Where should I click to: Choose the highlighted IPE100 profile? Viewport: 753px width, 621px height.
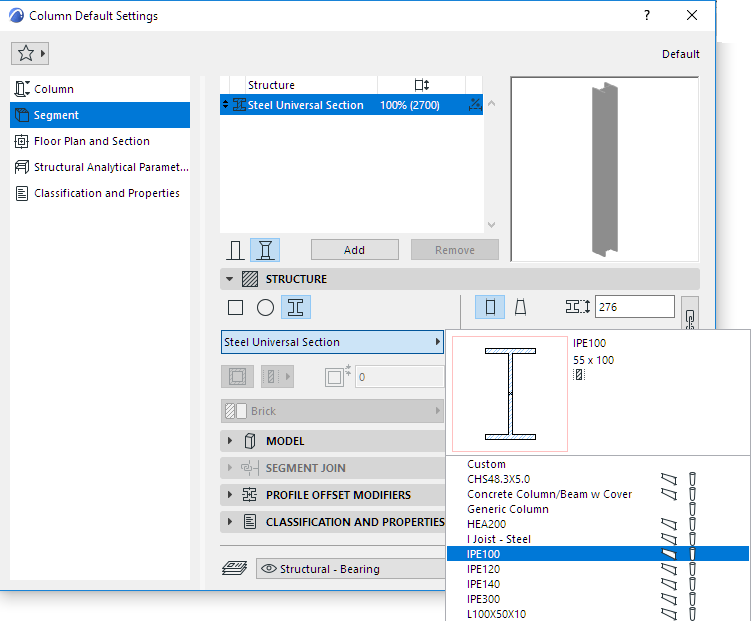click(598, 554)
